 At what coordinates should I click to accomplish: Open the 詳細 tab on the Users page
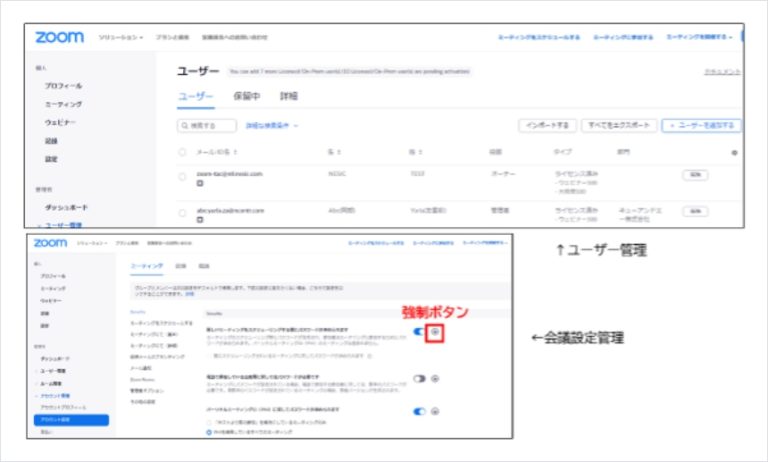[289, 97]
